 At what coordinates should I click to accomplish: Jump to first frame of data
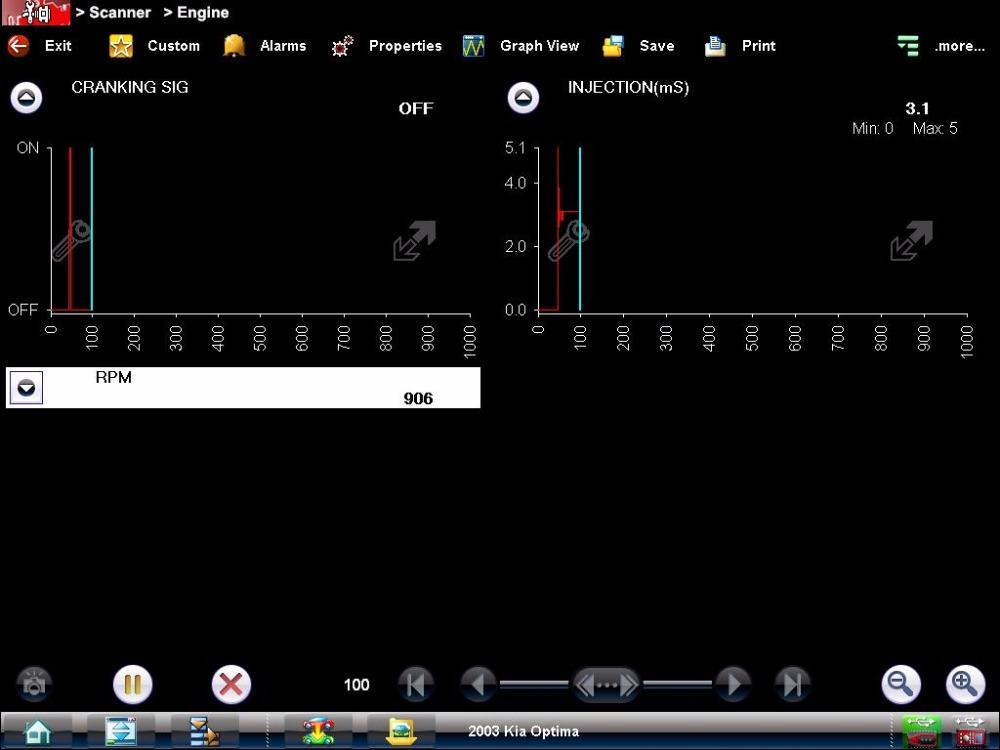point(416,685)
